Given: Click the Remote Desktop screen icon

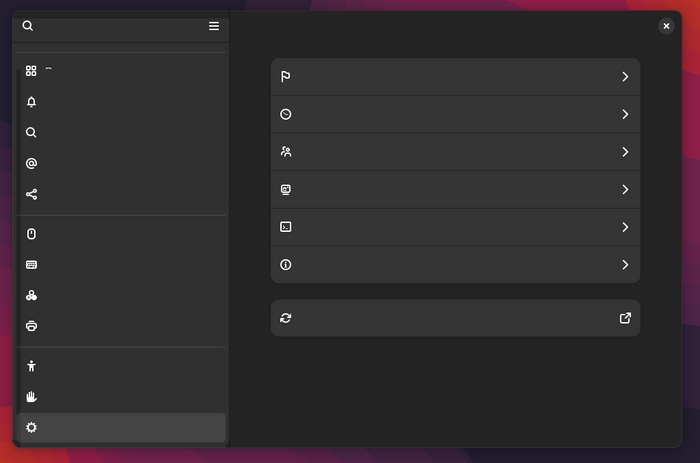Looking at the screenshot, I should click(x=286, y=190).
